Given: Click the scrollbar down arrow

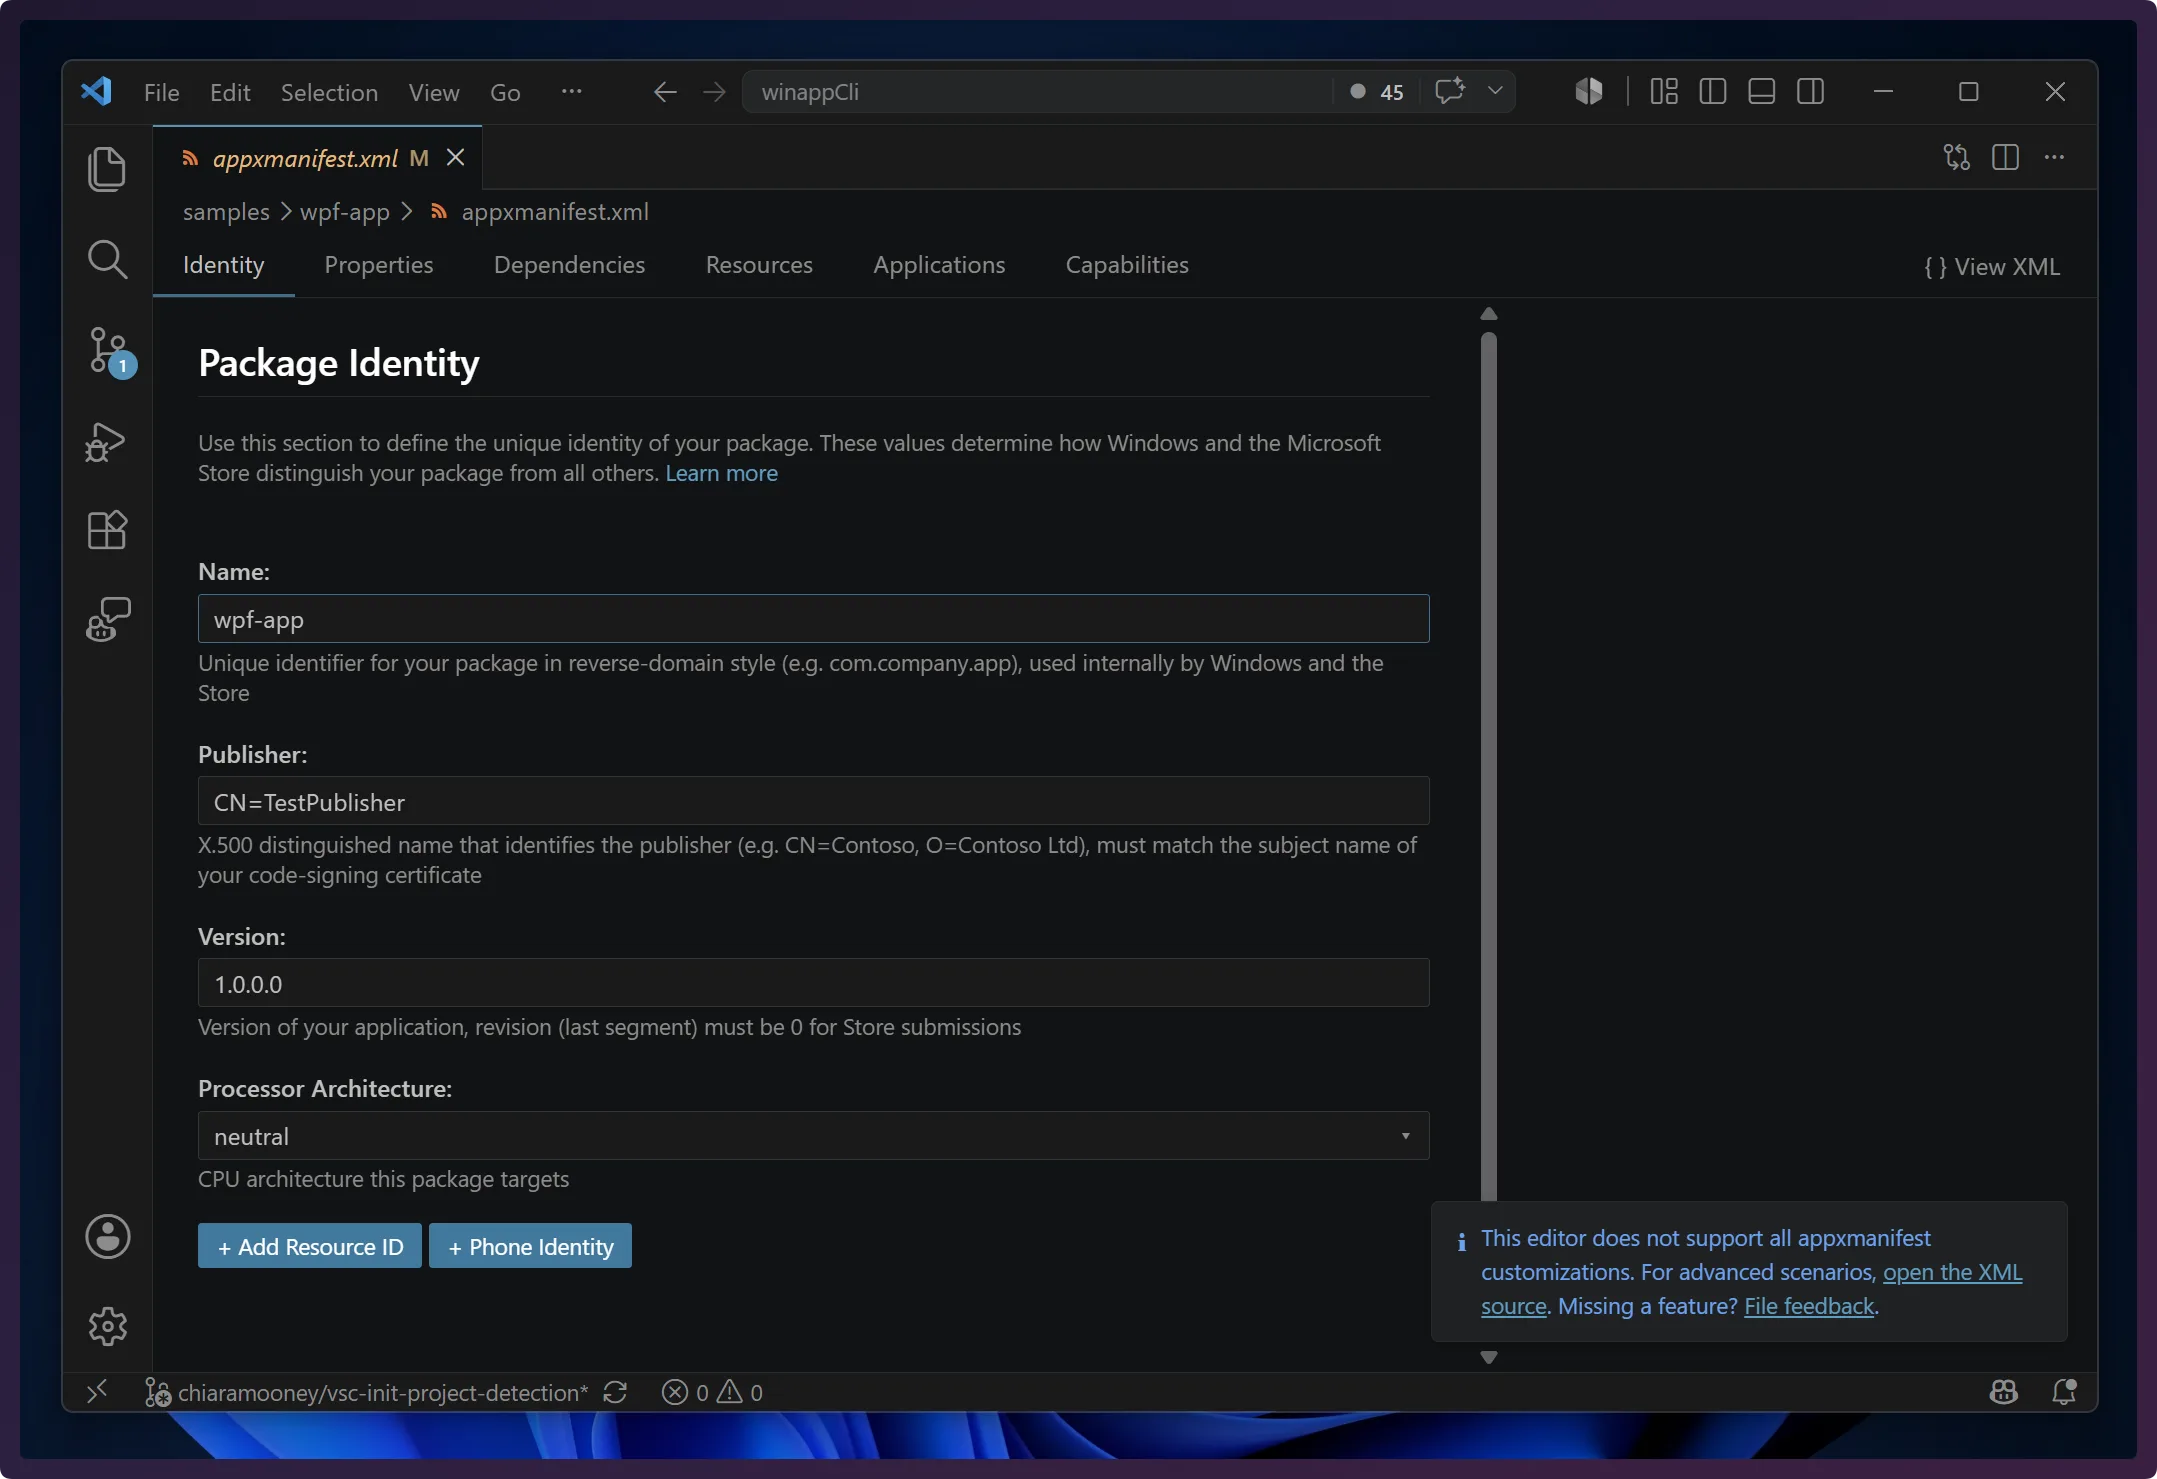Looking at the screenshot, I should point(1488,1358).
